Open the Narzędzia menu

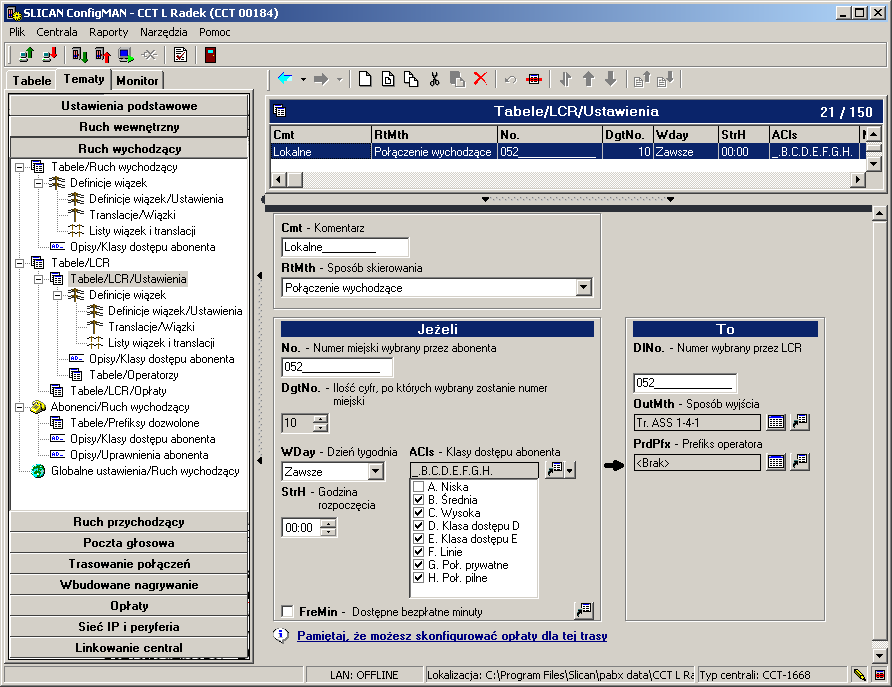coord(164,32)
